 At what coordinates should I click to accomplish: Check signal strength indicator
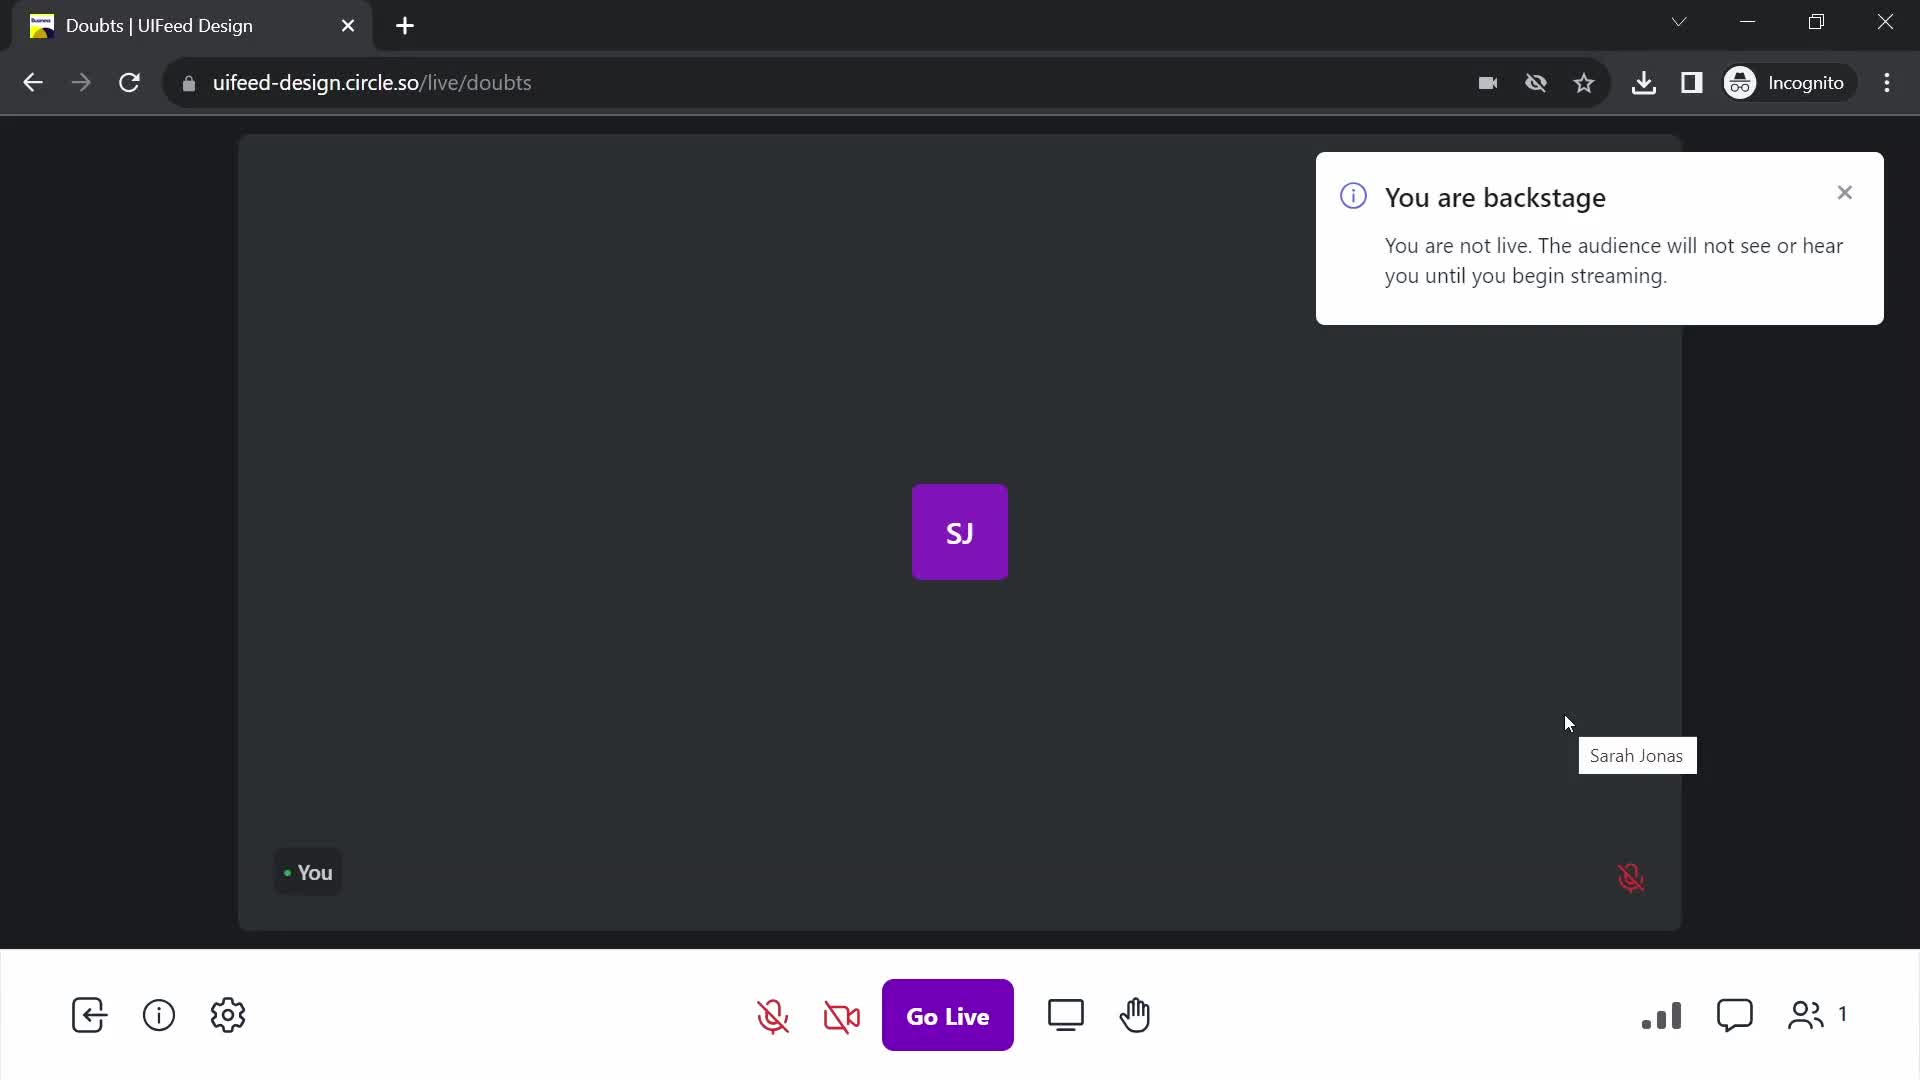[x=1662, y=1015]
